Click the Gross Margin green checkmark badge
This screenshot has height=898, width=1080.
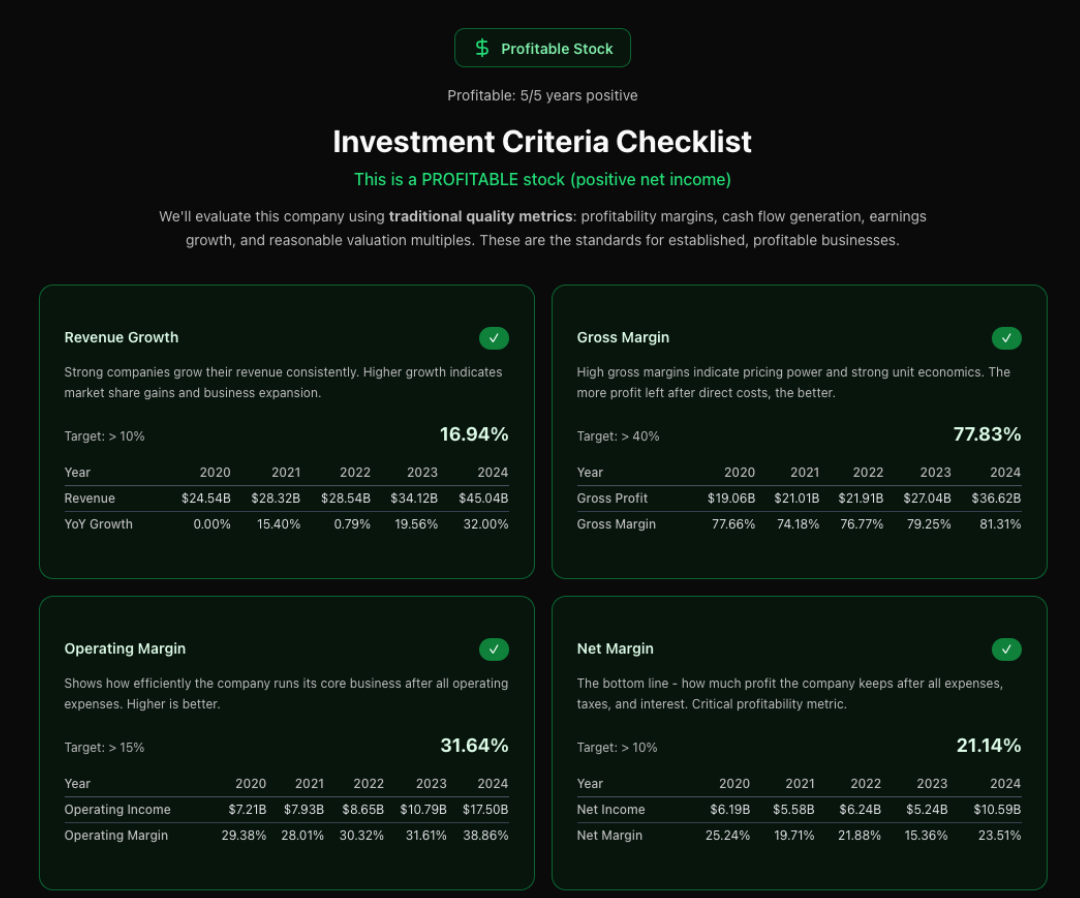point(1006,338)
